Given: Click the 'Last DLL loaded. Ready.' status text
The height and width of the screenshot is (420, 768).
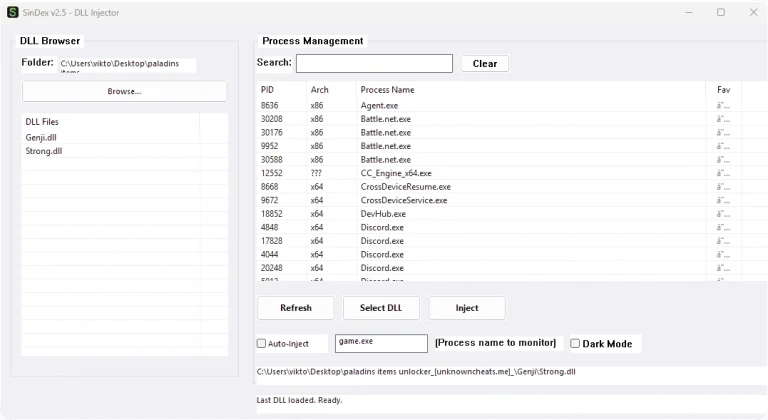Looking at the screenshot, I should click(x=299, y=400).
